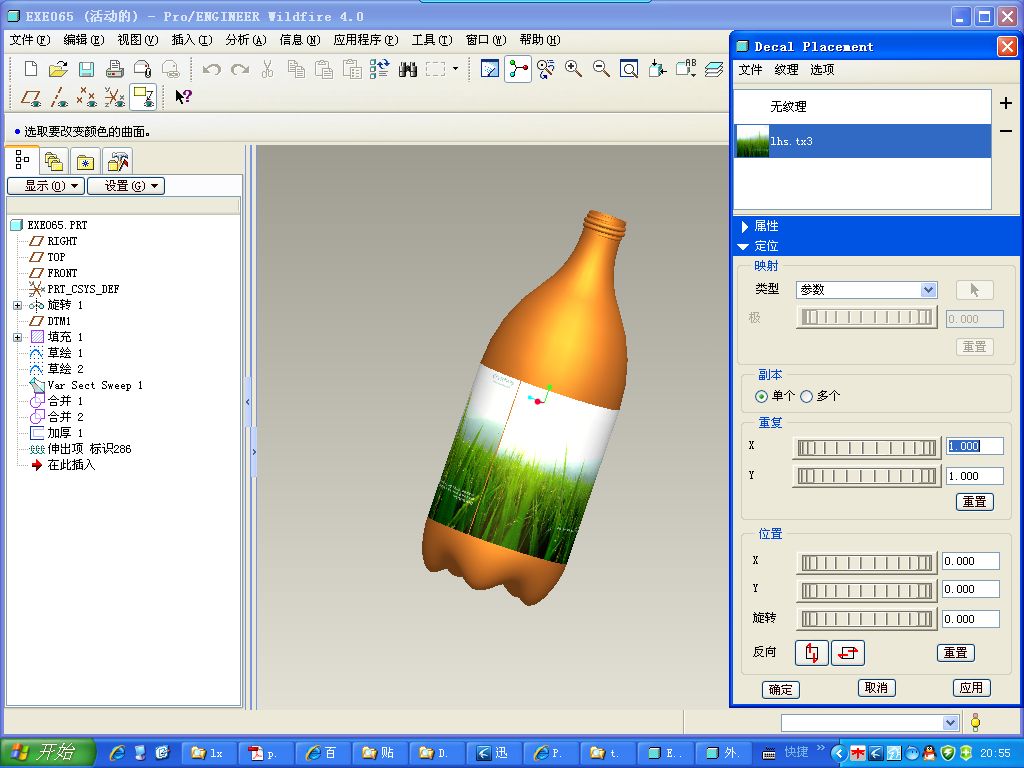The height and width of the screenshot is (768, 1024).
Task: Open the 纹理 menu in Decal Placement
Action: [786, 70]
